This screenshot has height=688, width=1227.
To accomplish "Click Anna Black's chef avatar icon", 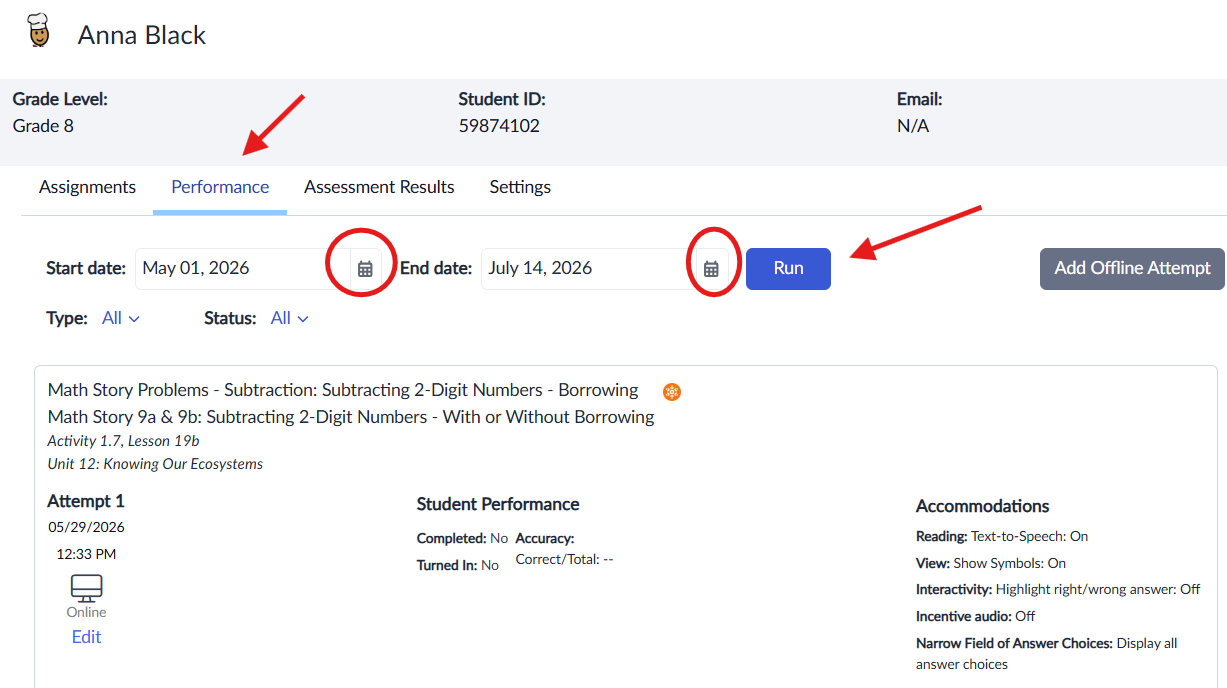I will (x=38, y=31).
